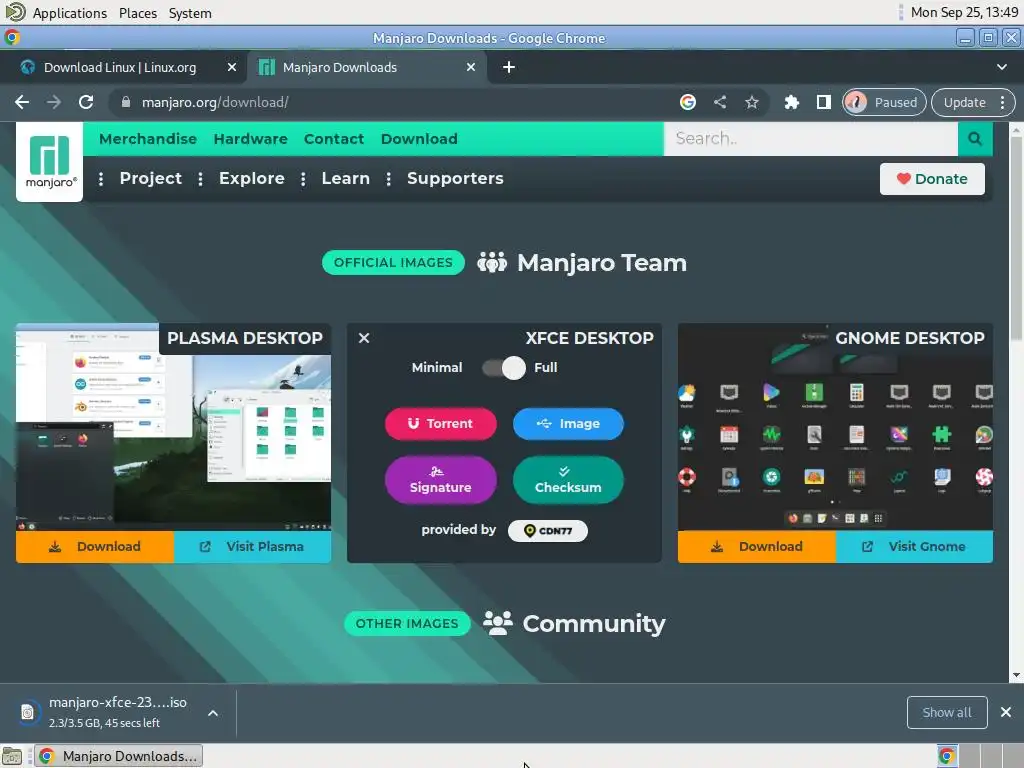Open the System menu

click(x=190, y=13)
